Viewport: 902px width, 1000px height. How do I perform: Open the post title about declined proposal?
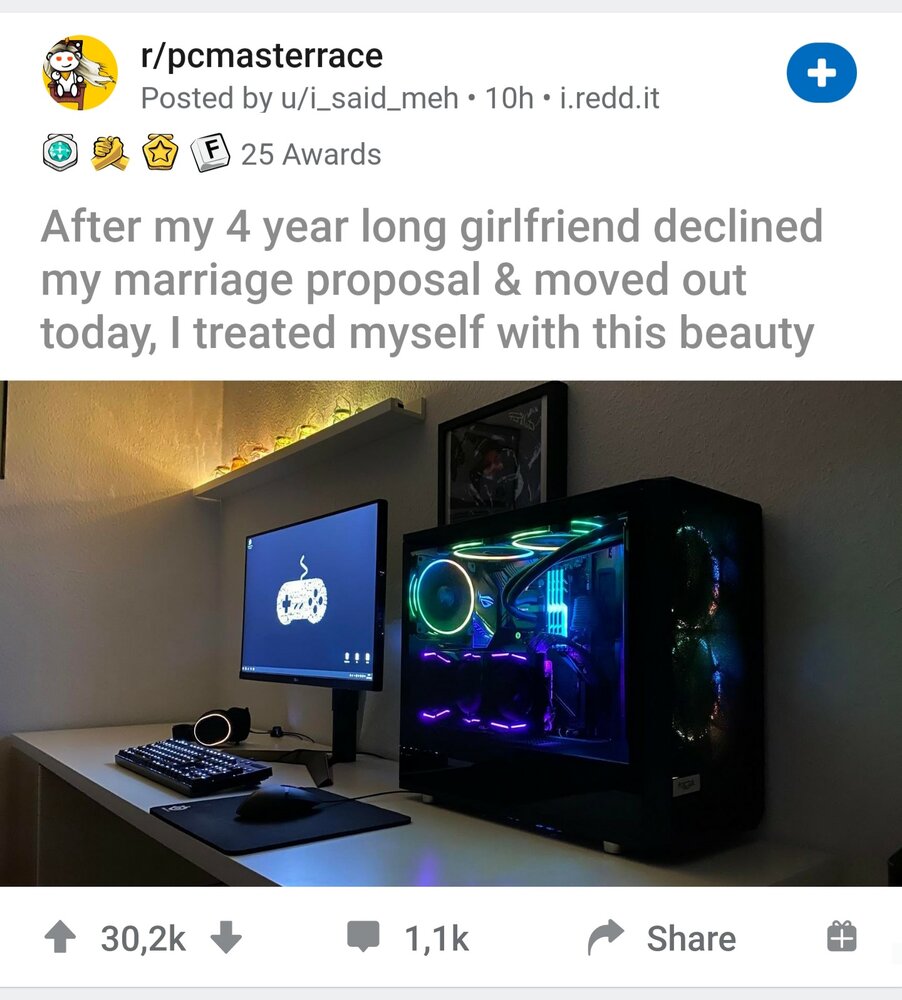tap(431, 279)
